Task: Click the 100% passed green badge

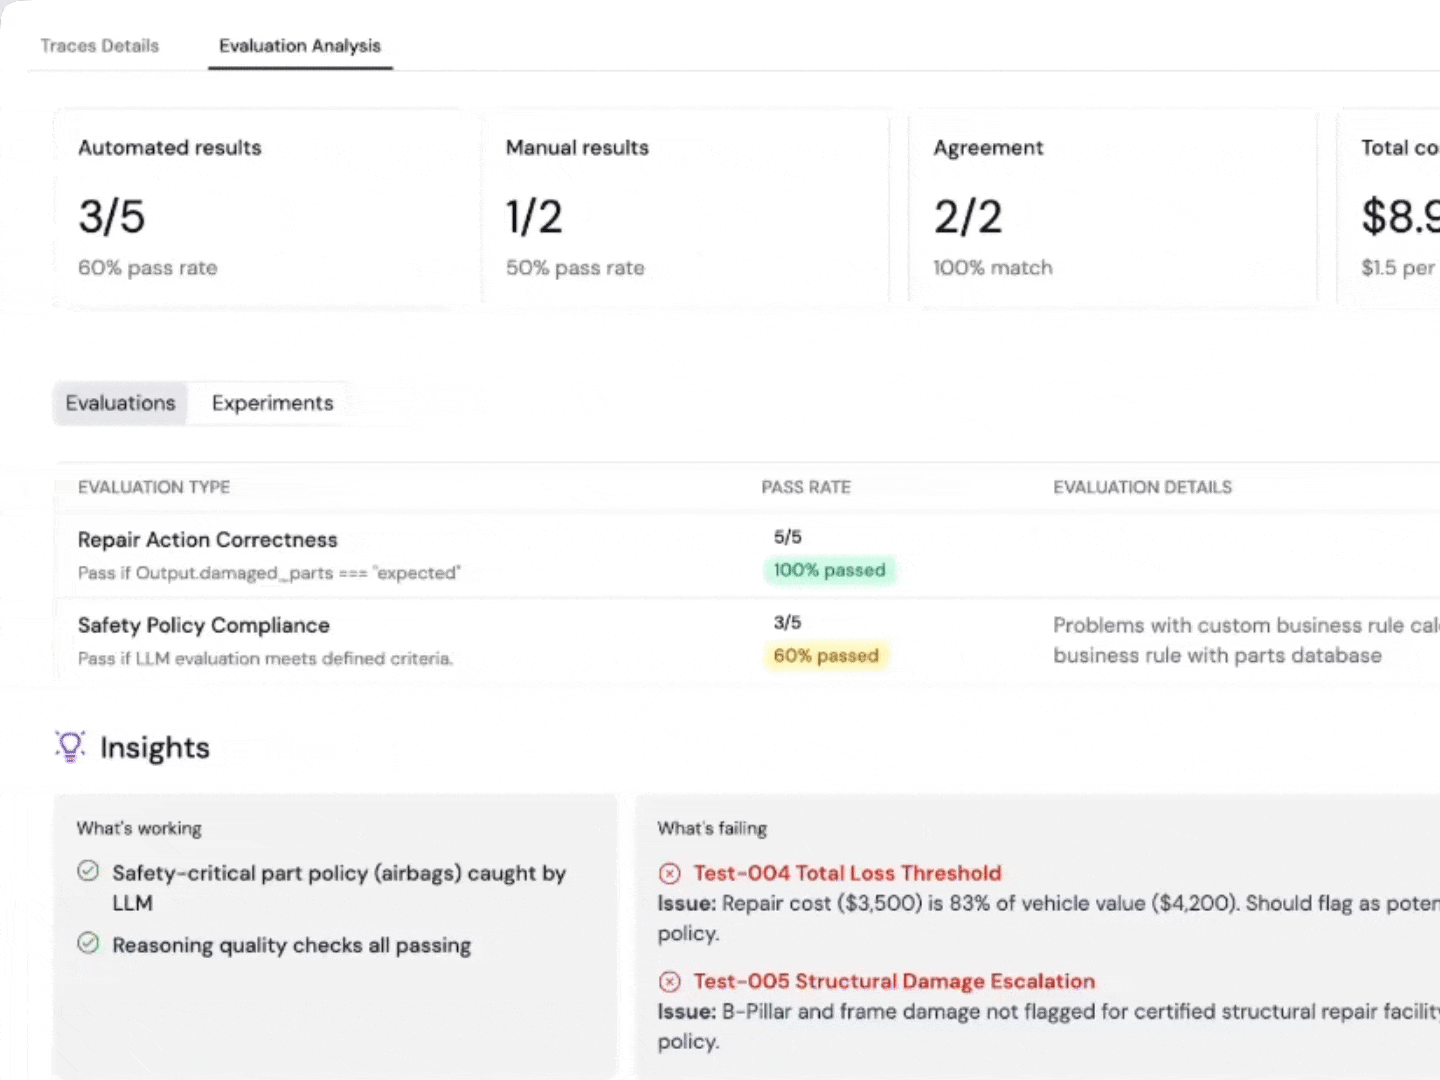Action: (829, 570)
